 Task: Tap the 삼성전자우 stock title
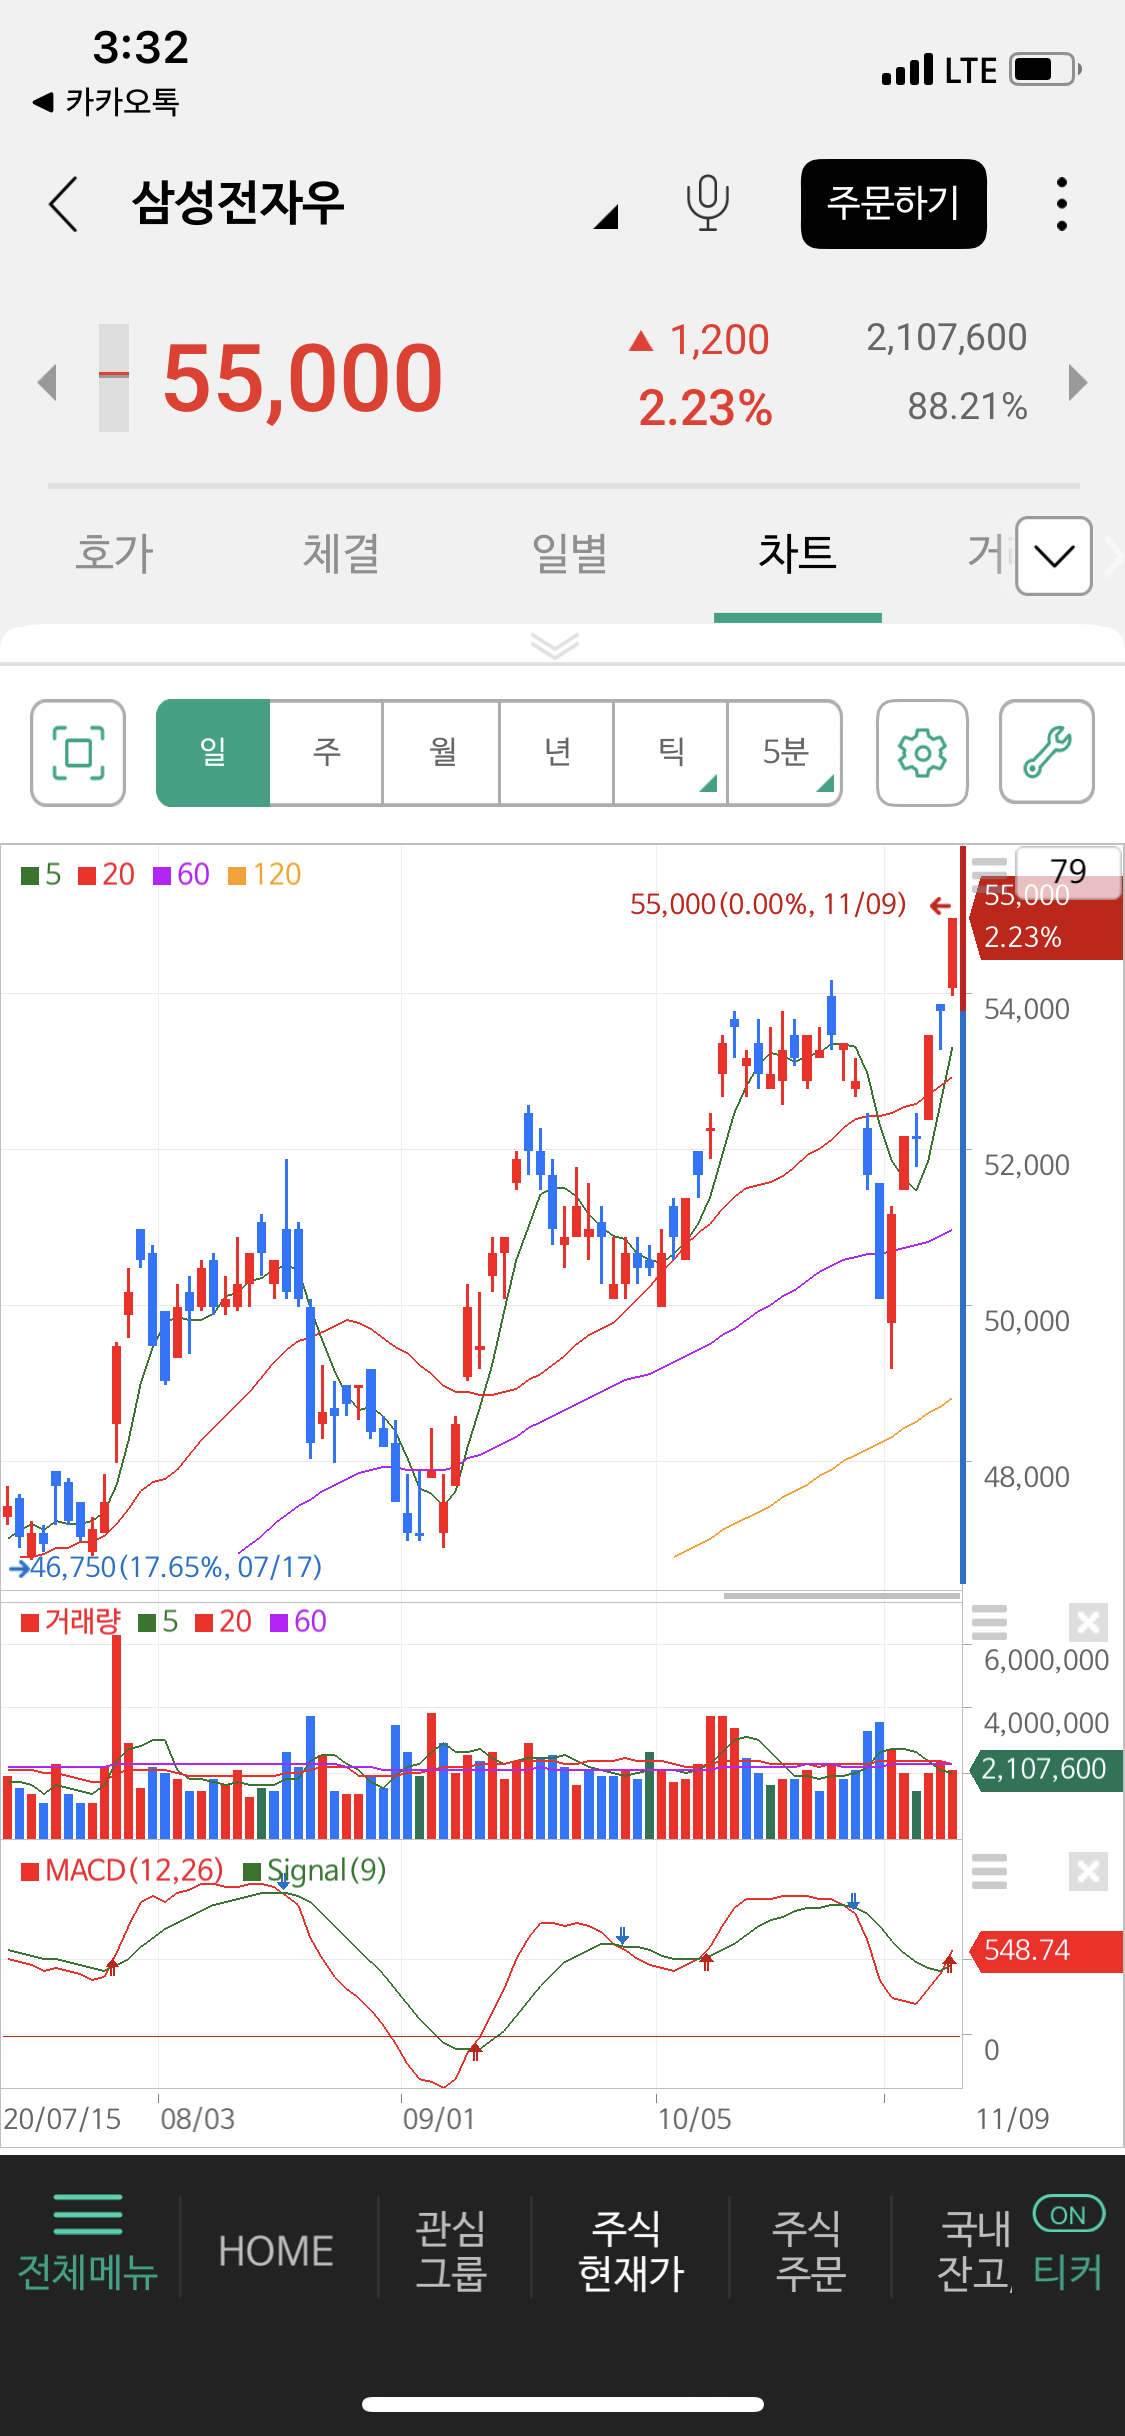coord(238,202)
